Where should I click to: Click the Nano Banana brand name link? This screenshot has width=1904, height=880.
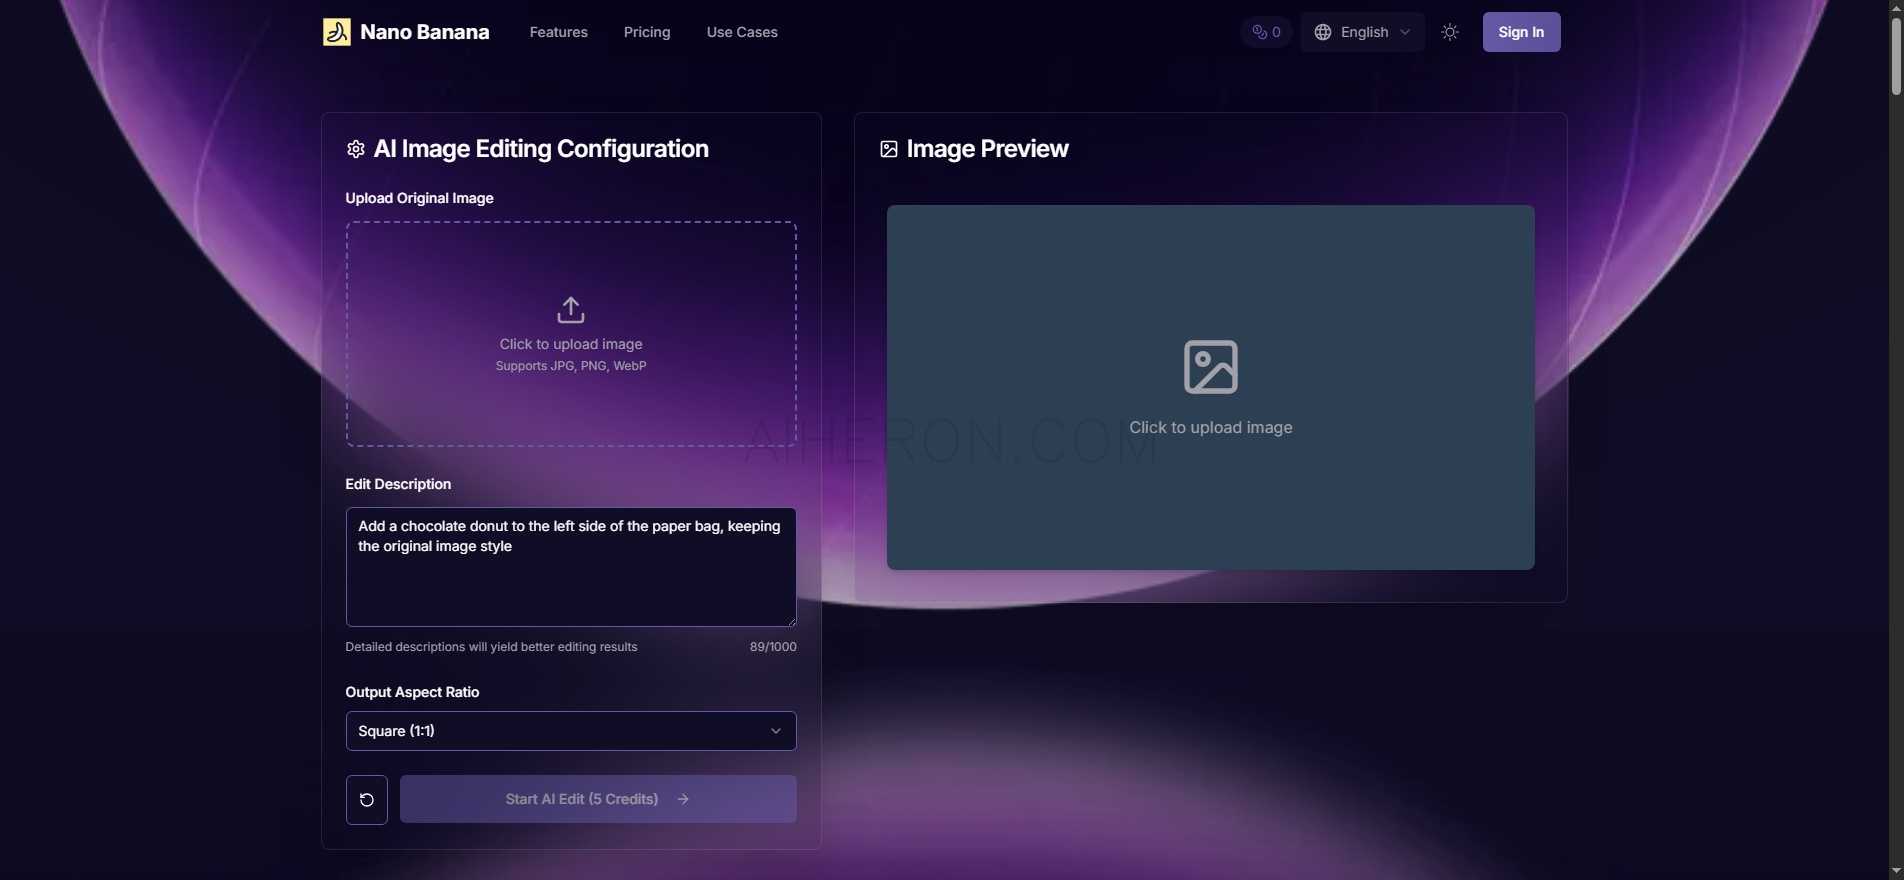425,32
